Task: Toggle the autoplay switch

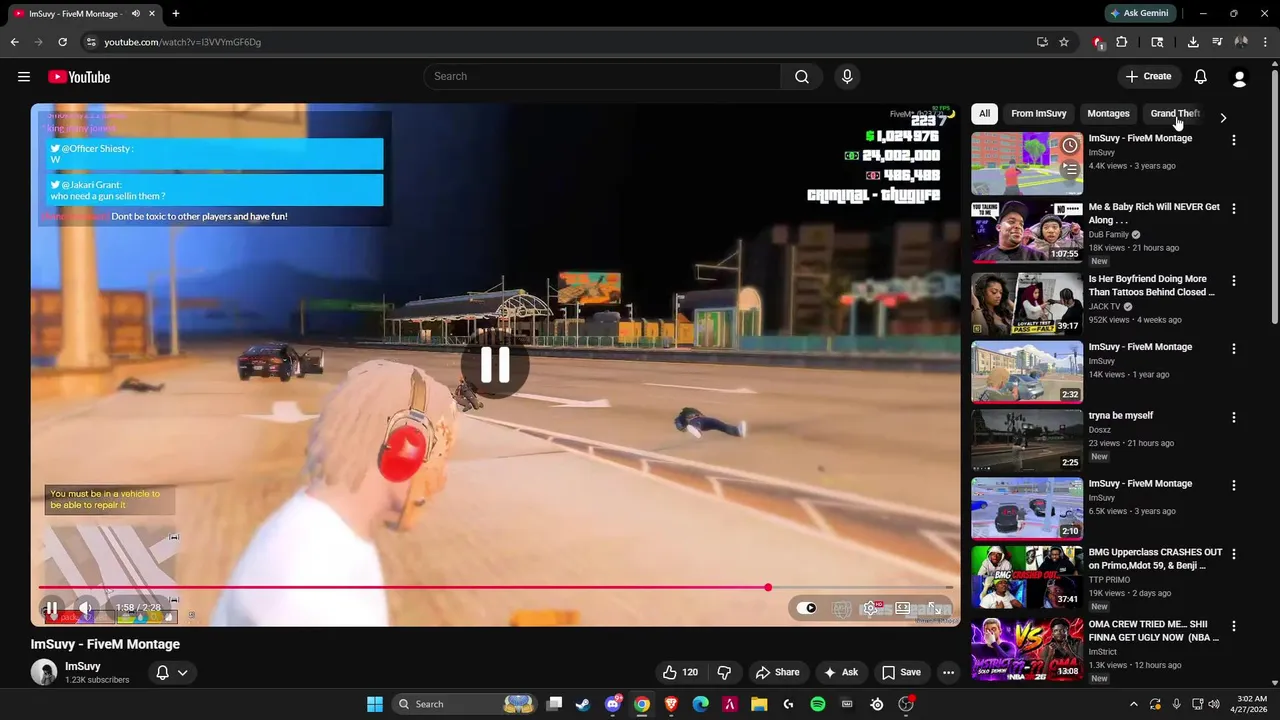Action: (809, 608)
